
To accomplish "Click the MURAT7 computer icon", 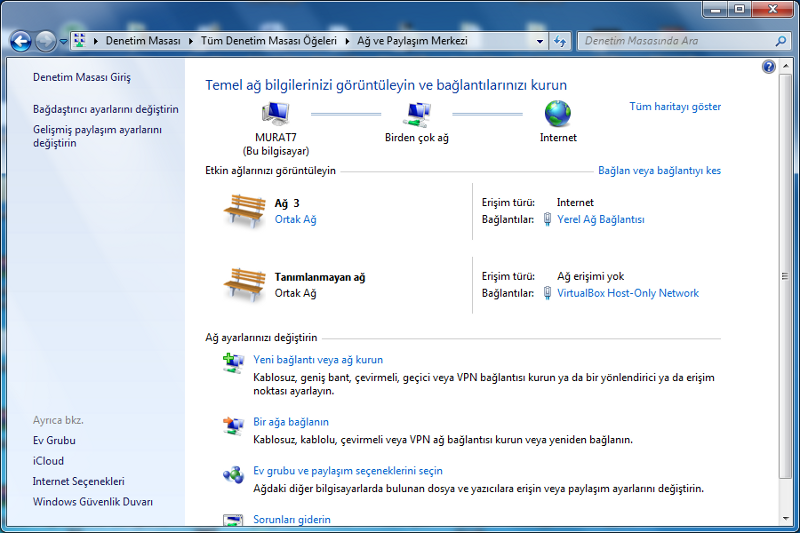I will click(276, 113).
